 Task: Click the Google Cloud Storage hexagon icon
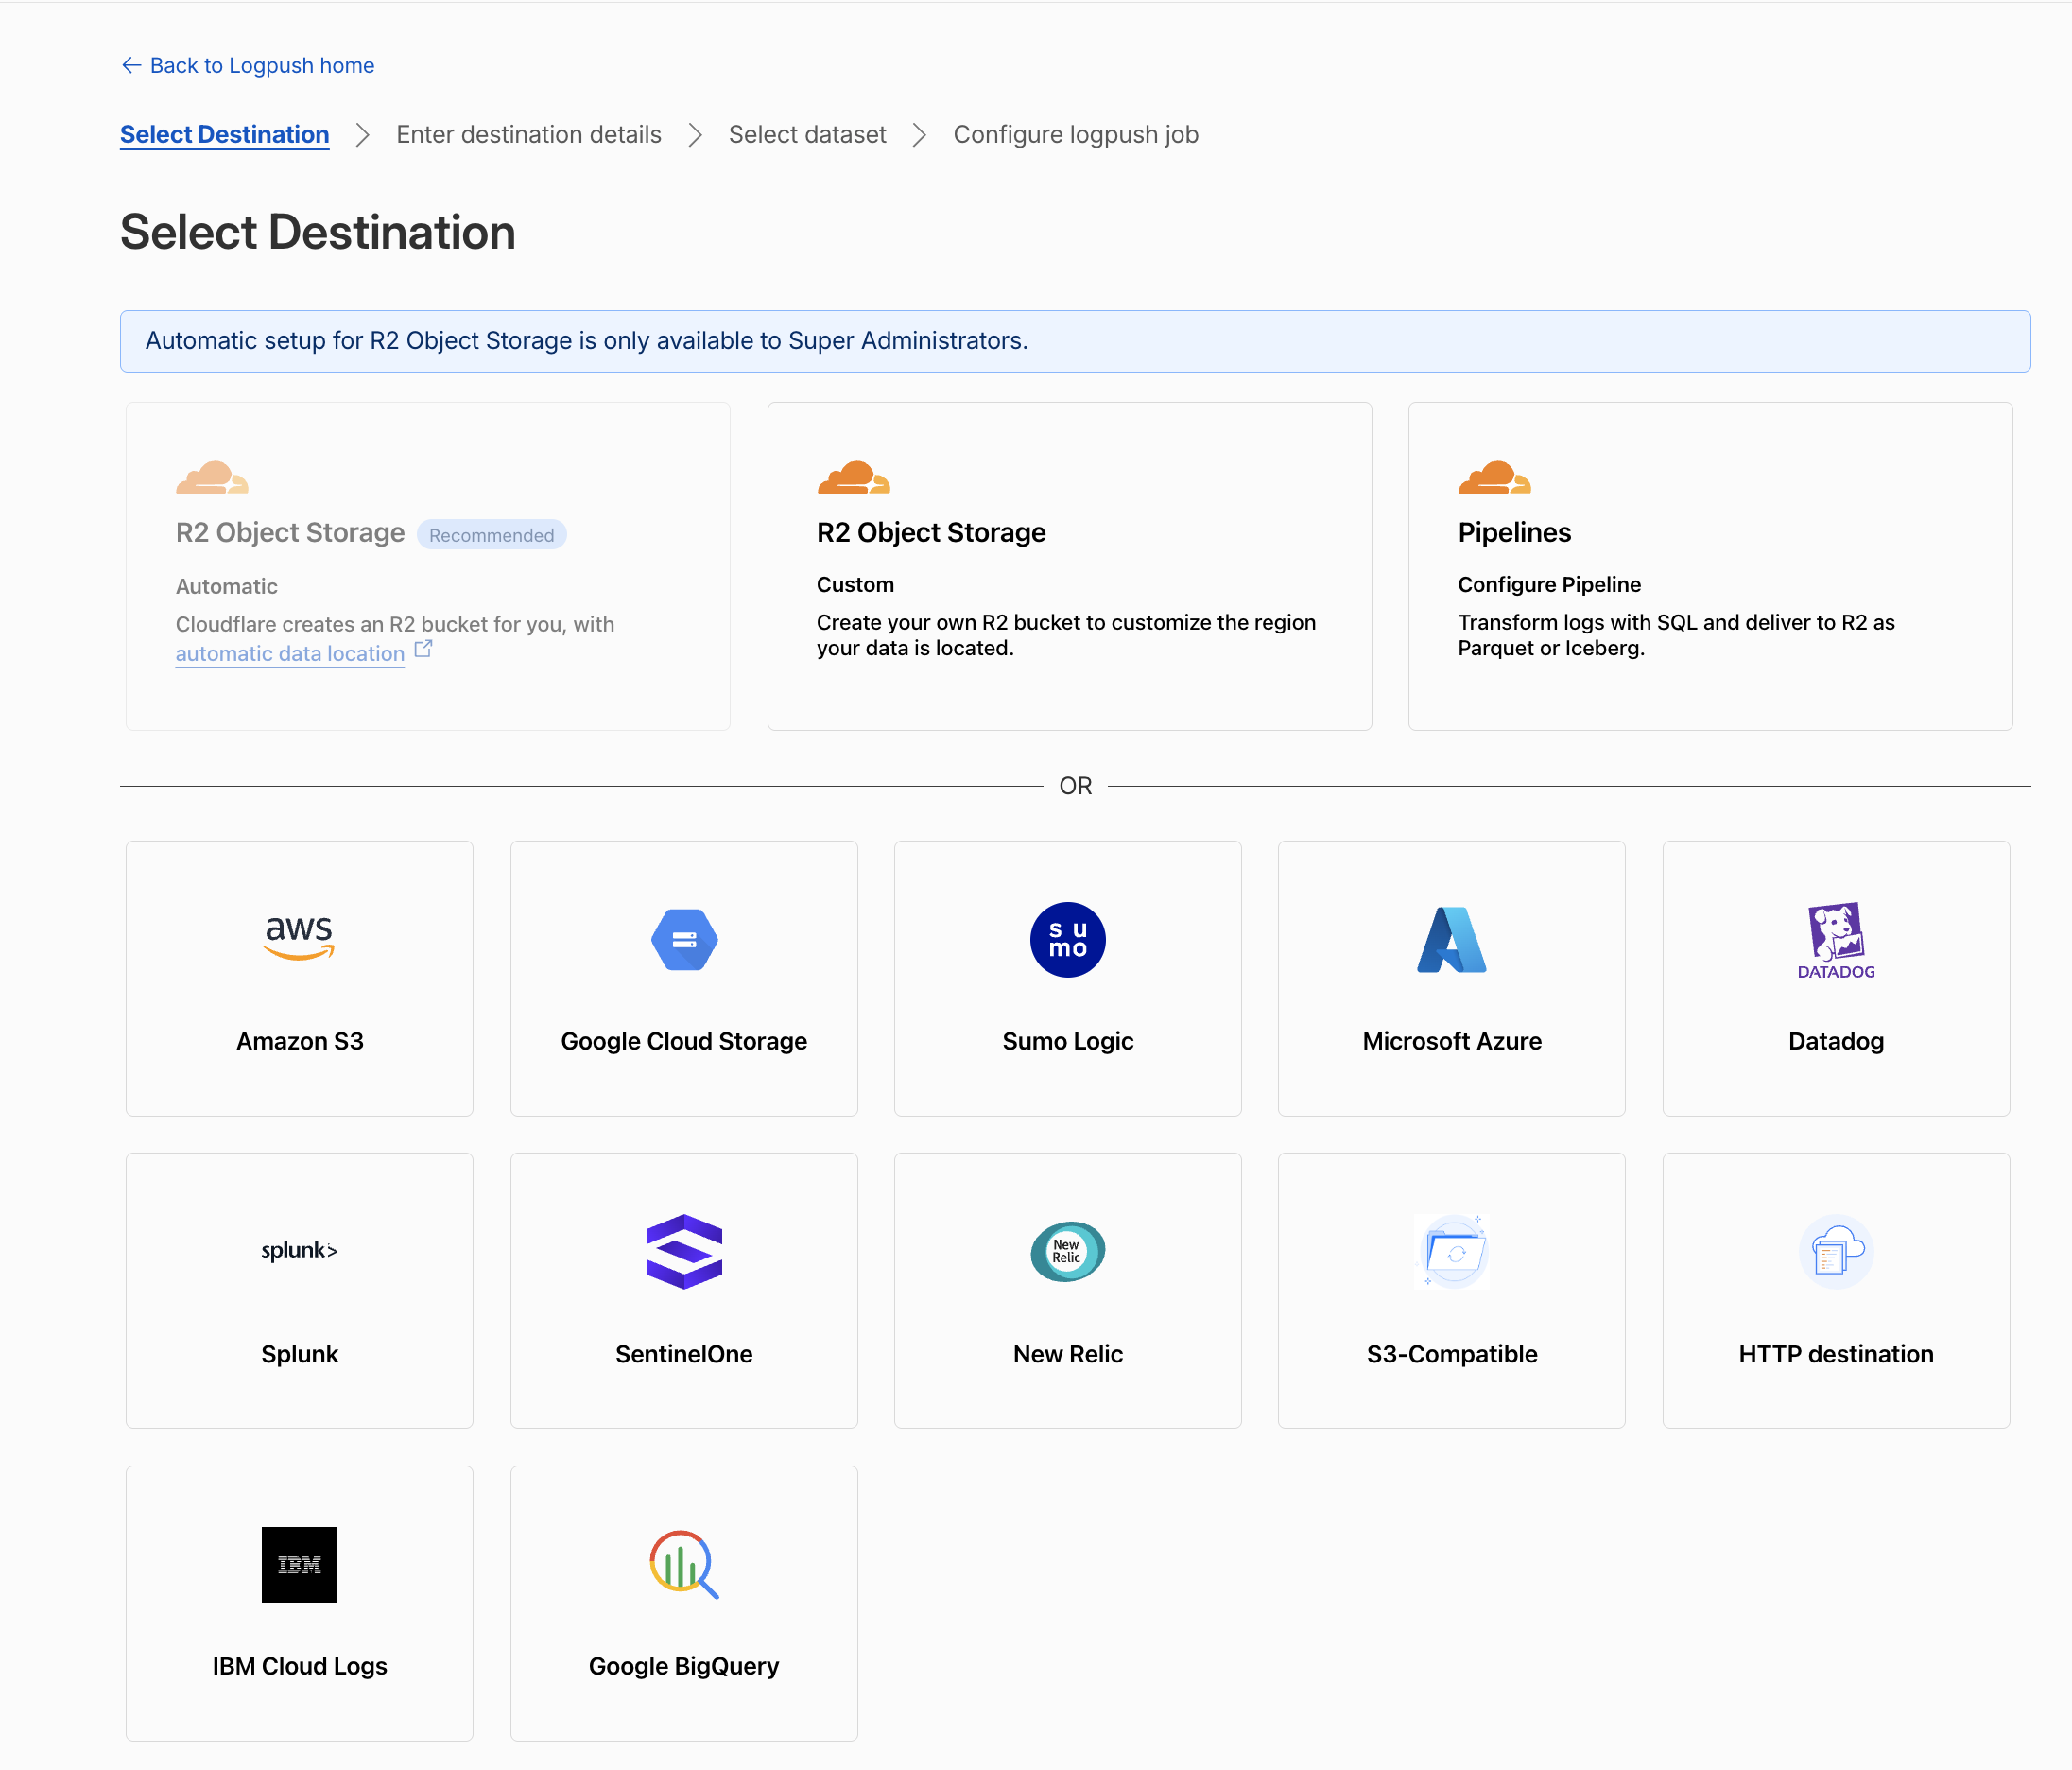coord(684,940)
